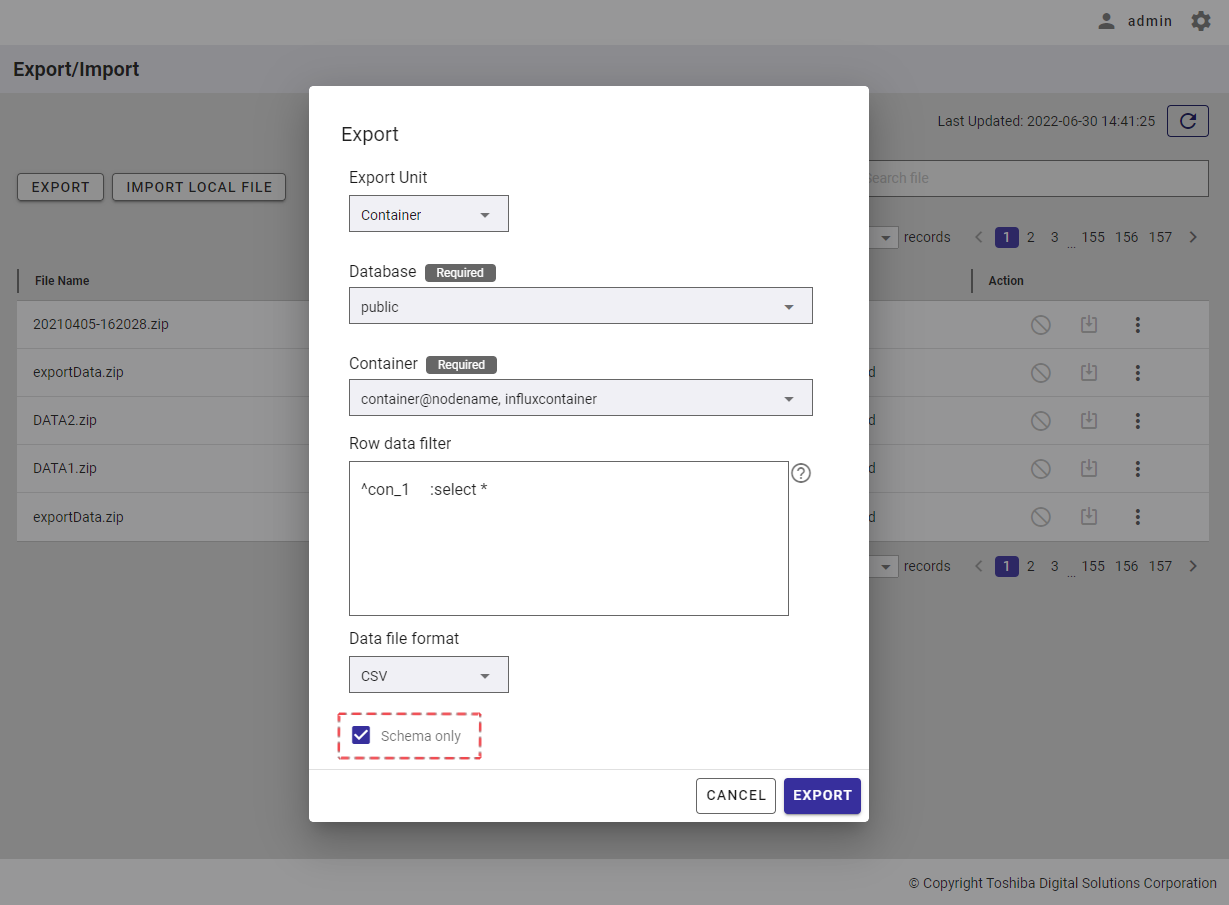Expand the Data file format CSV dropdown
This screenshot has width=1229, height=905.
[428, 675]
